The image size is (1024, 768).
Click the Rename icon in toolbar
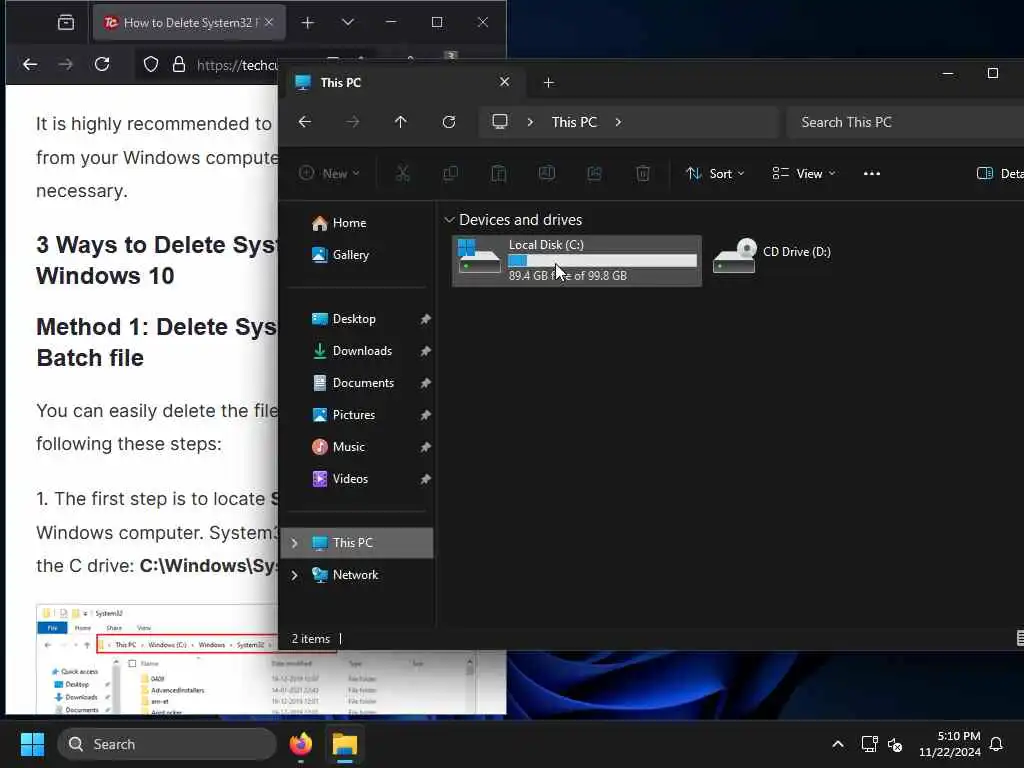pos(547,173)
